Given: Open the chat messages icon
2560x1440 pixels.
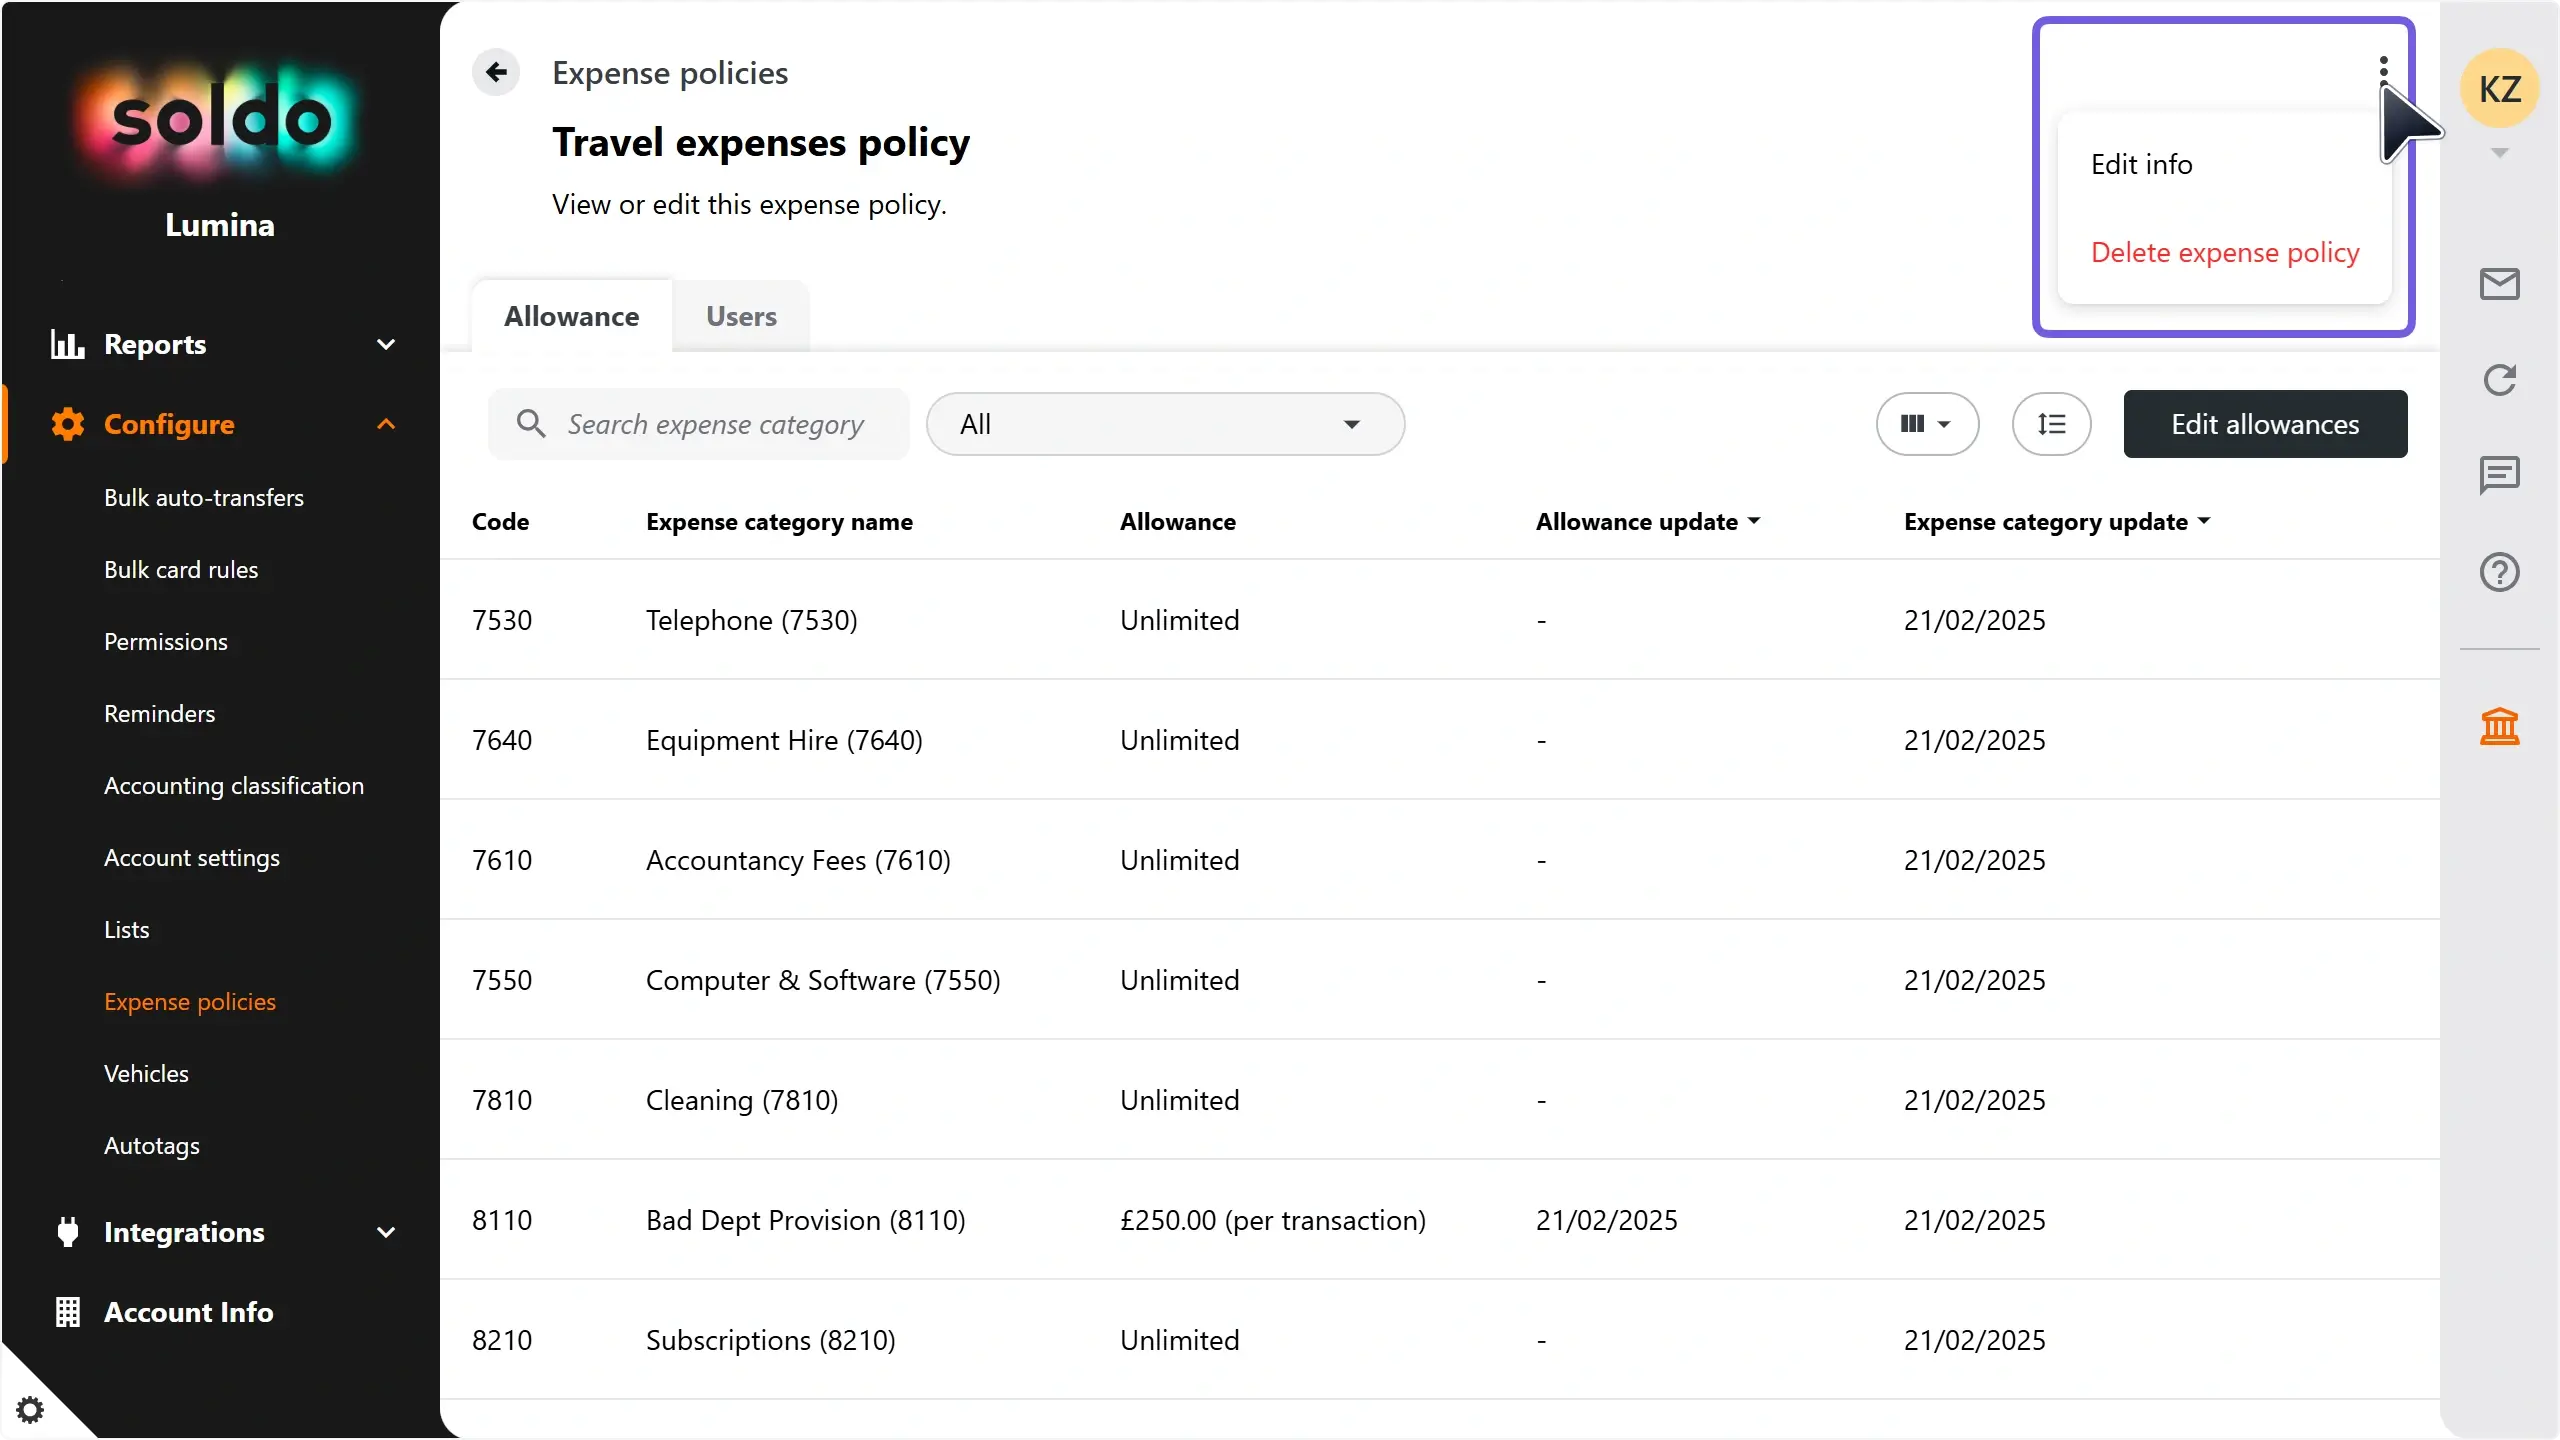Looking at the screenshot, I should pyautogui.click(x=2499, y=475).
